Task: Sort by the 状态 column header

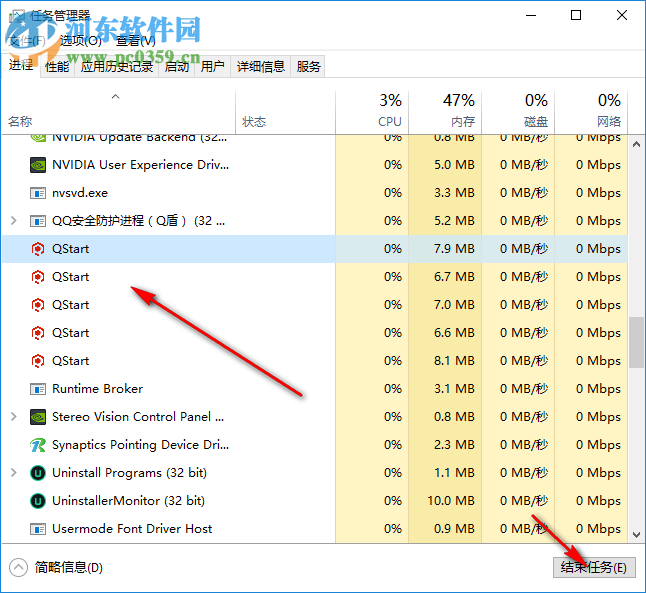Action: (285, 113)
